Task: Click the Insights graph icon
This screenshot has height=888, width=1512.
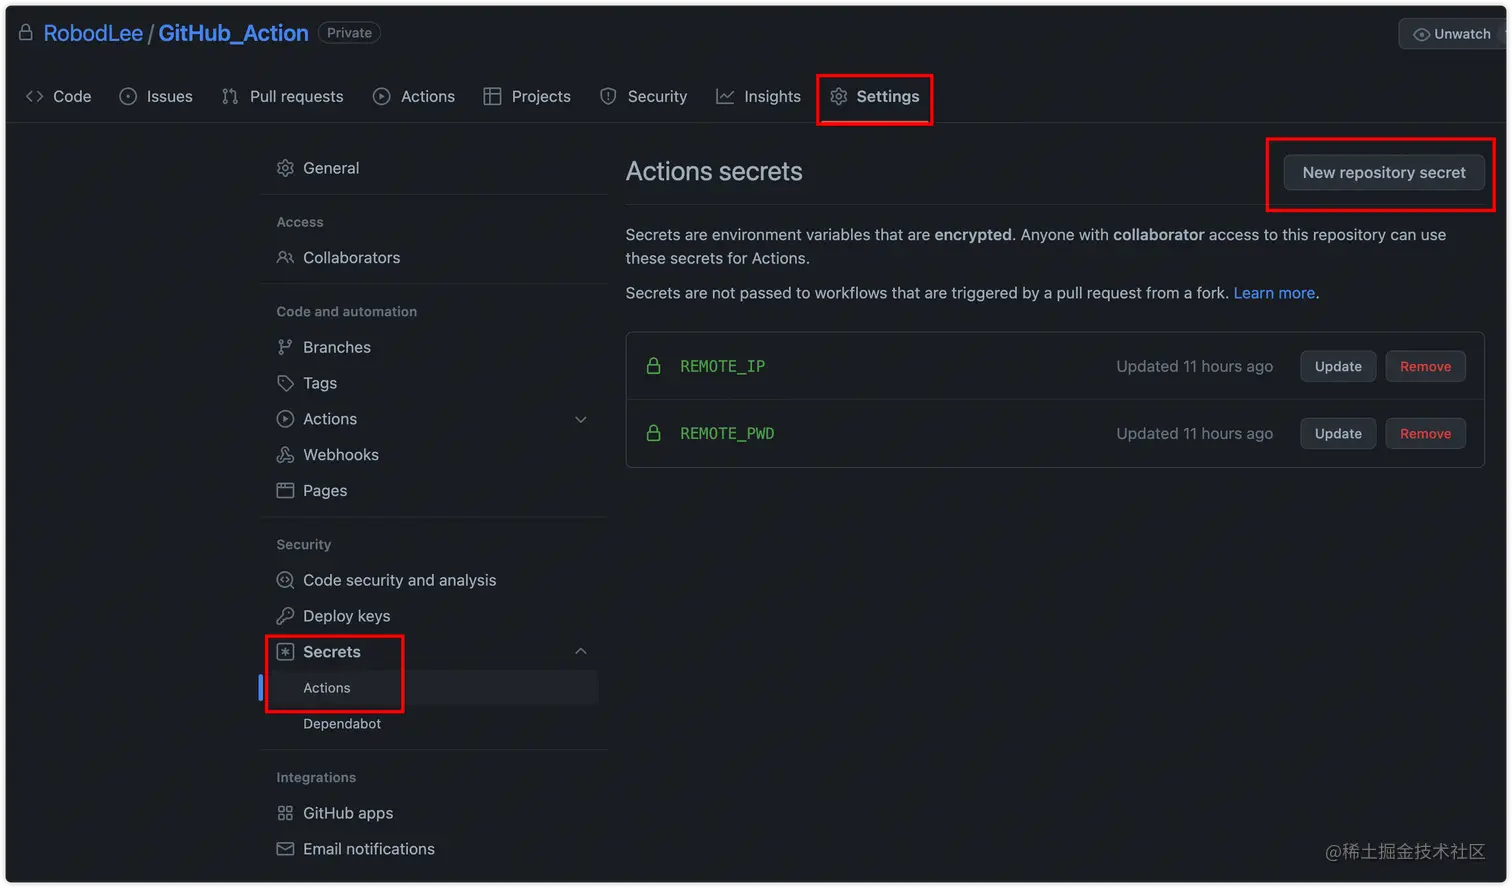Action: (725, 96)
